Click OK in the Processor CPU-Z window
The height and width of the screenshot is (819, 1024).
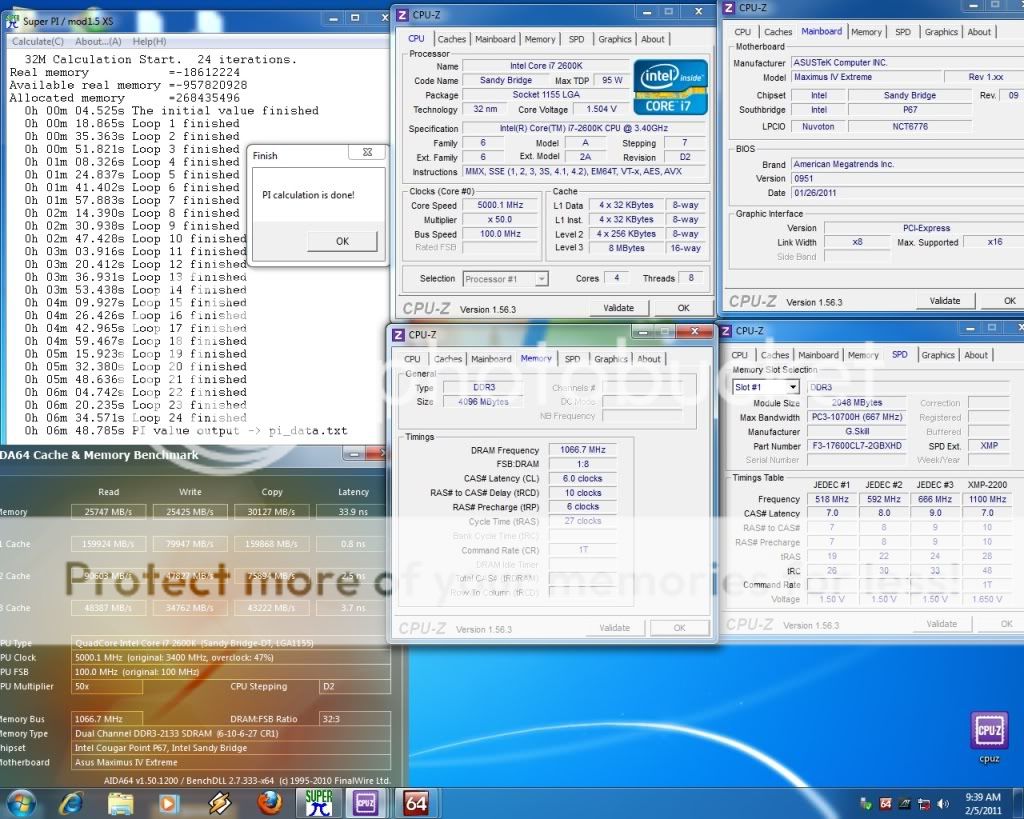tap(683, 308)
